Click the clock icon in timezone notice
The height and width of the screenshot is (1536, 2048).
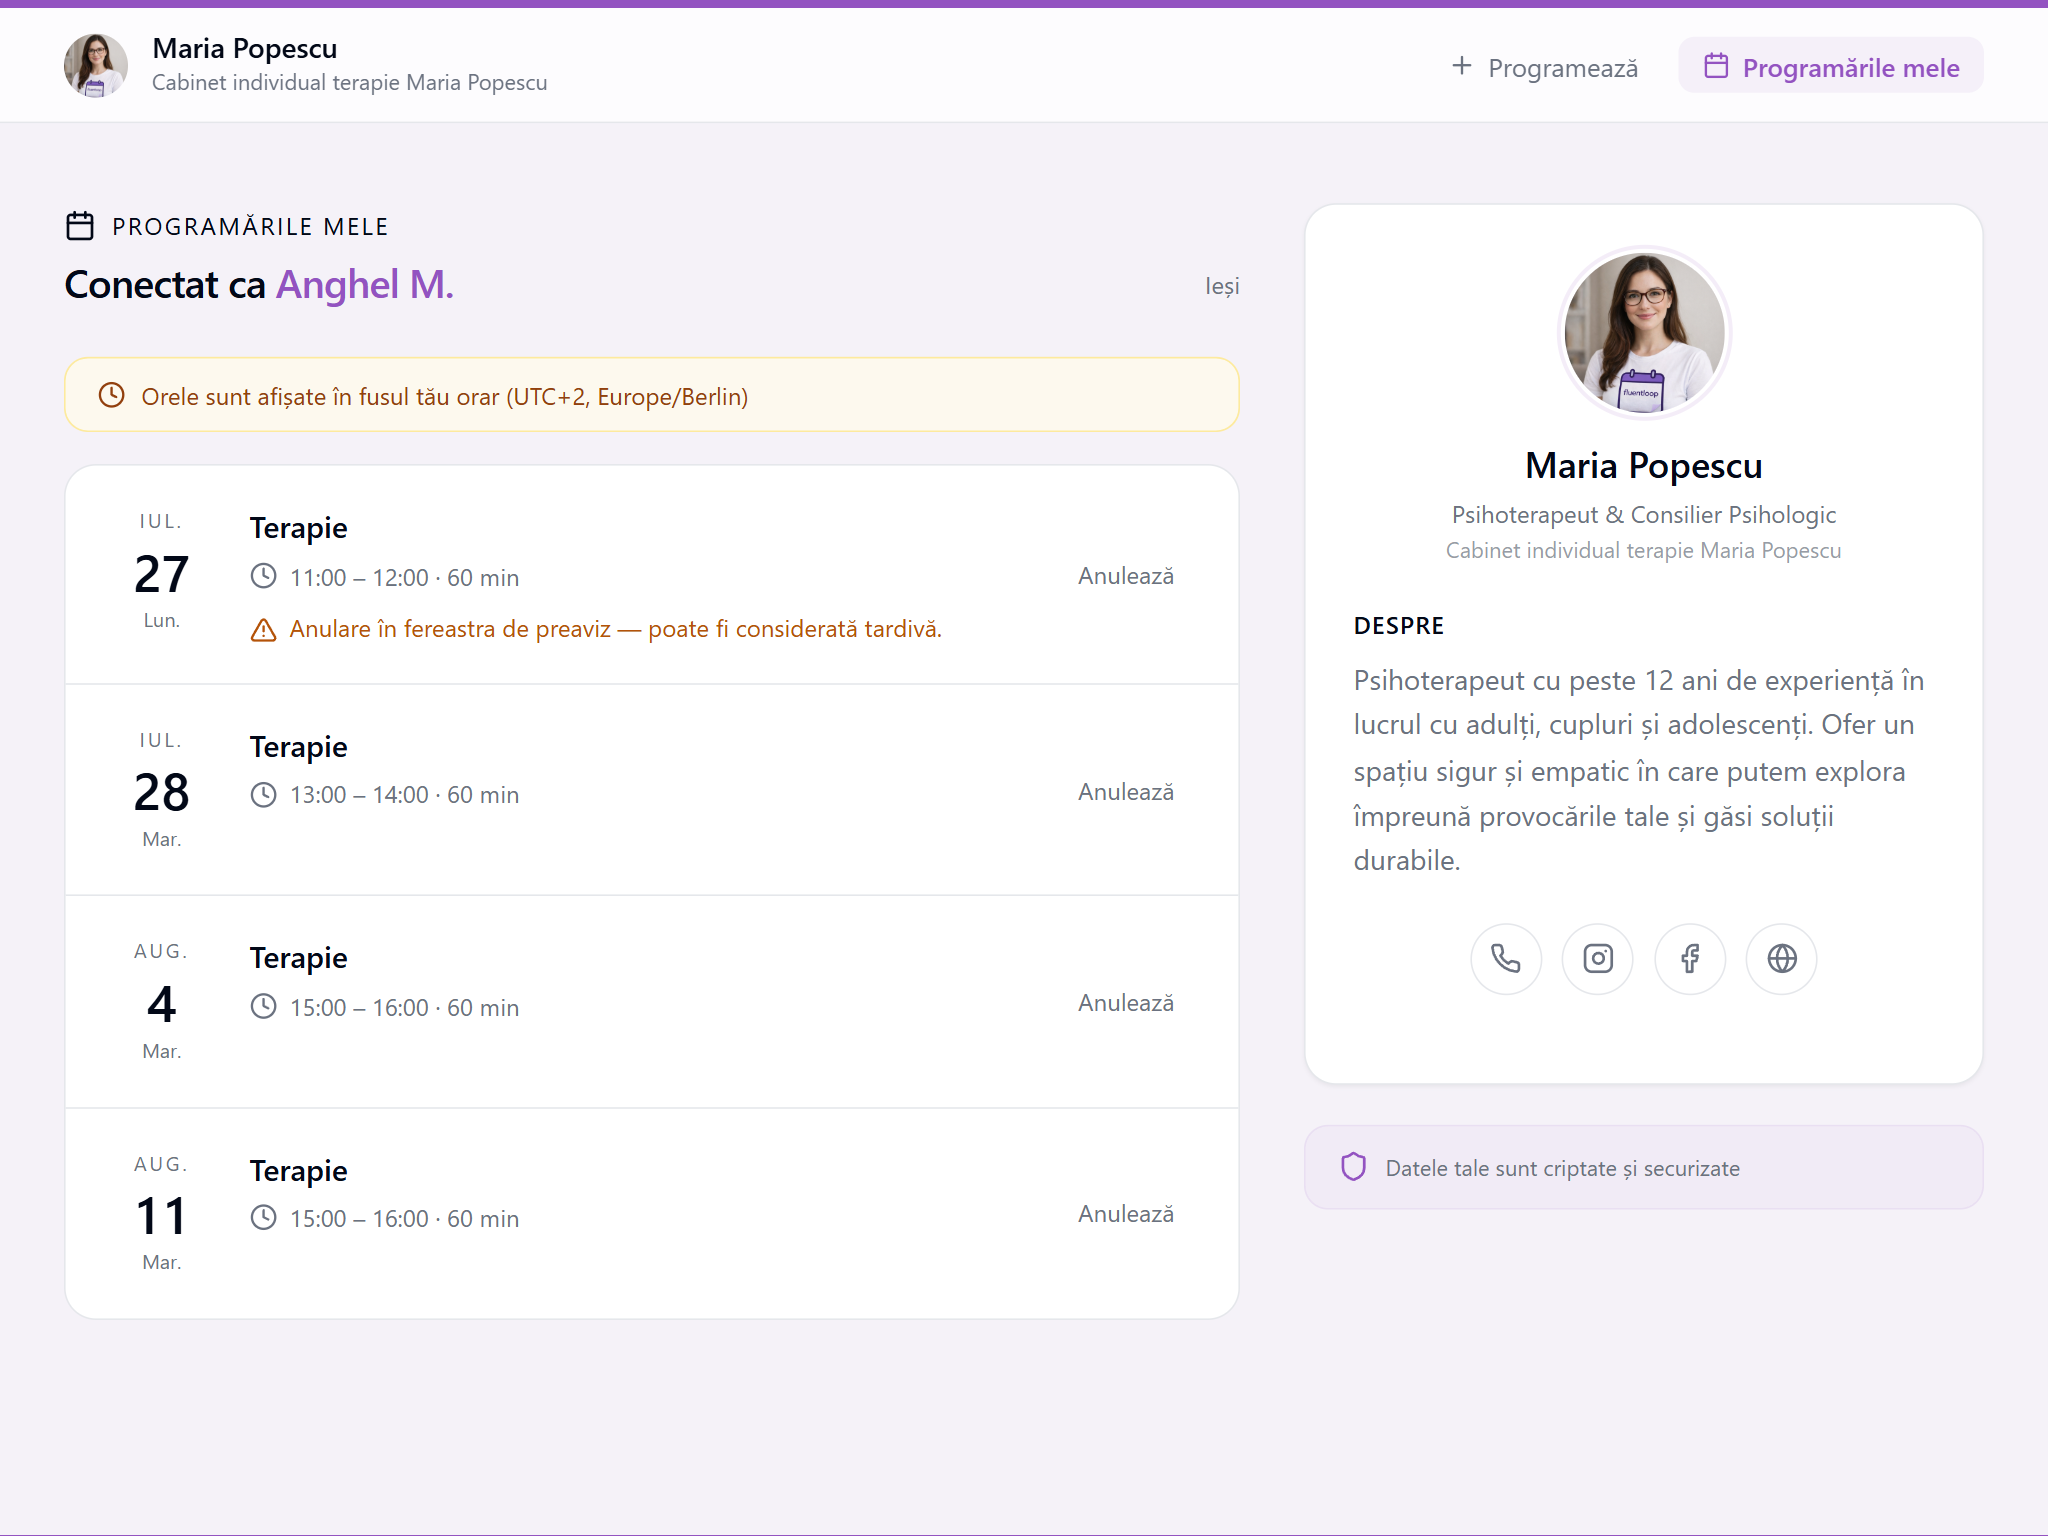click(112, 395)
